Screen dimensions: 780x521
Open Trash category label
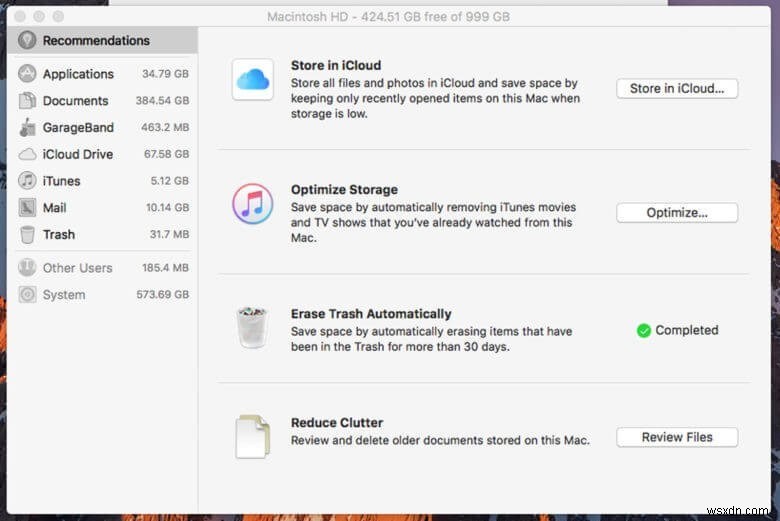pyautogui.click(x=59, y=234)
